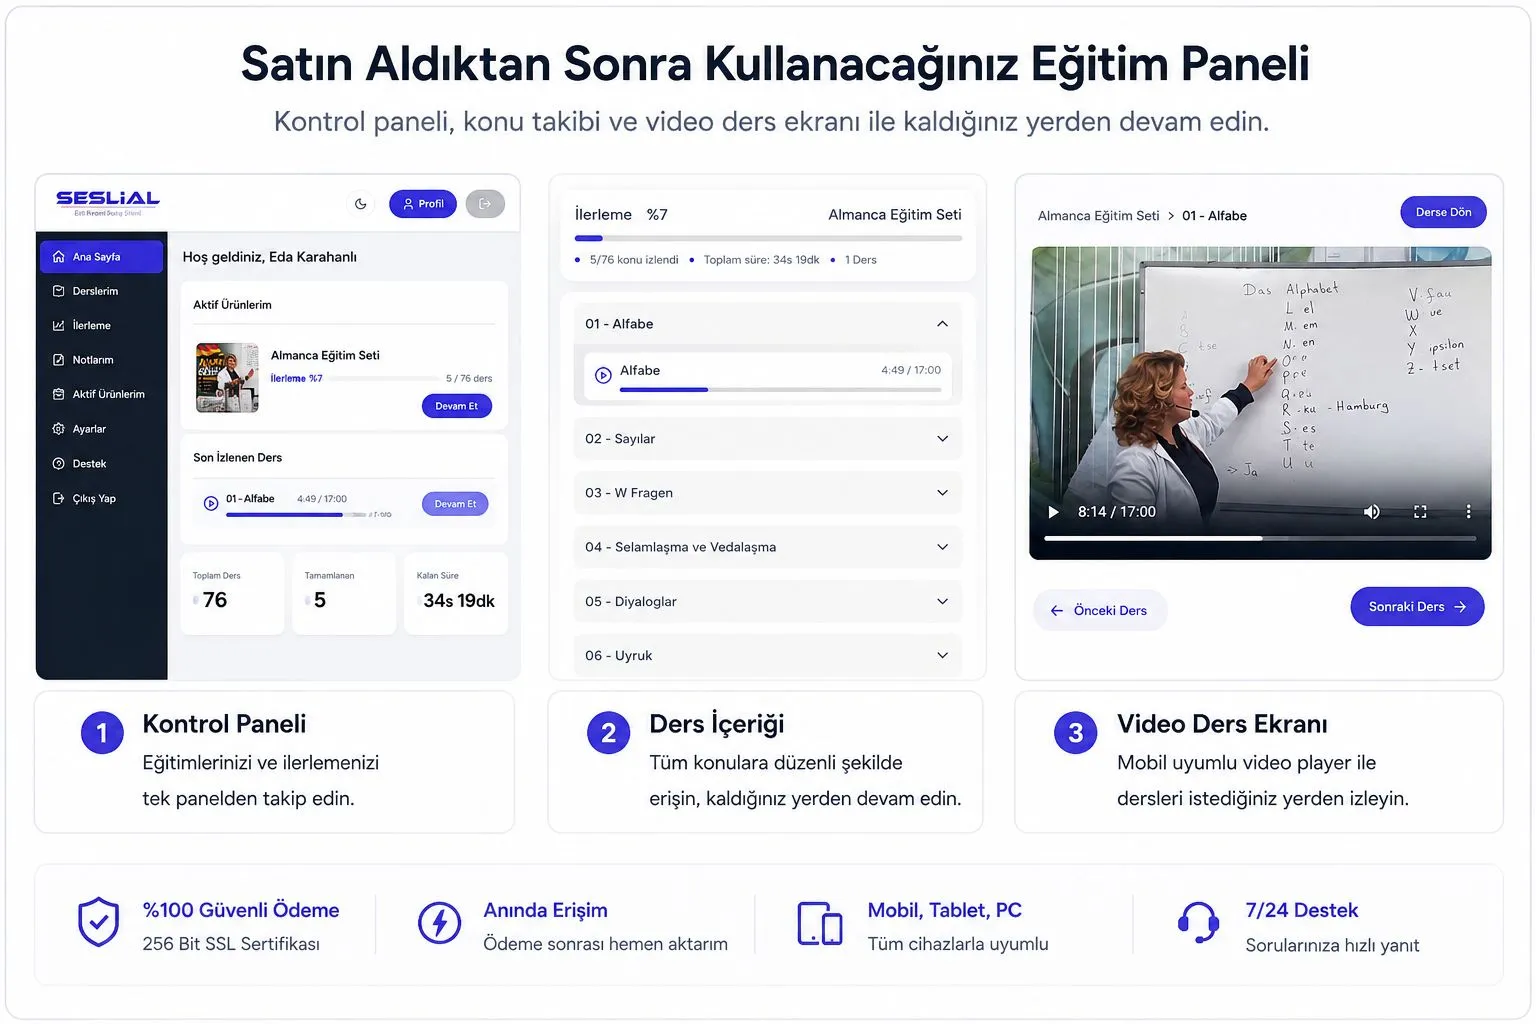Click the 7/24 Destek headset icon
Image resolution: width=1536 pixels, height=1024 pixels.
point(1198,923)
